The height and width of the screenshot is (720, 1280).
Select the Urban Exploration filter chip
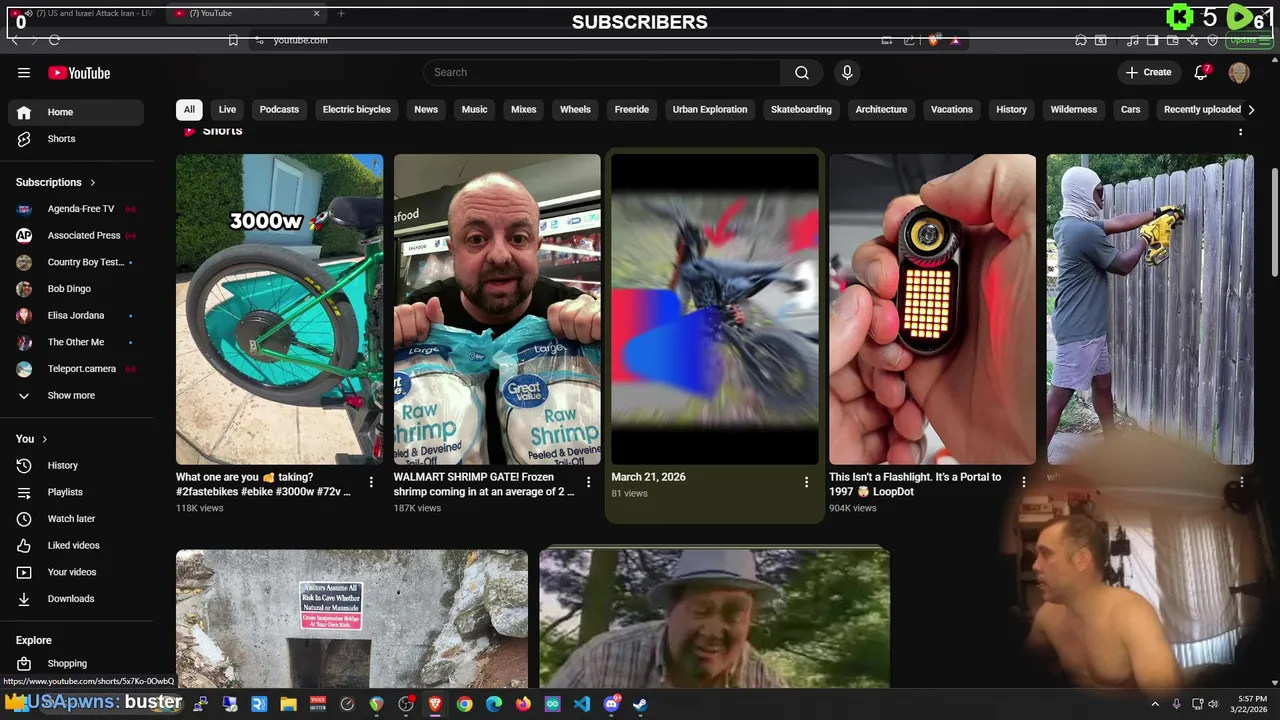click(710, 110)
